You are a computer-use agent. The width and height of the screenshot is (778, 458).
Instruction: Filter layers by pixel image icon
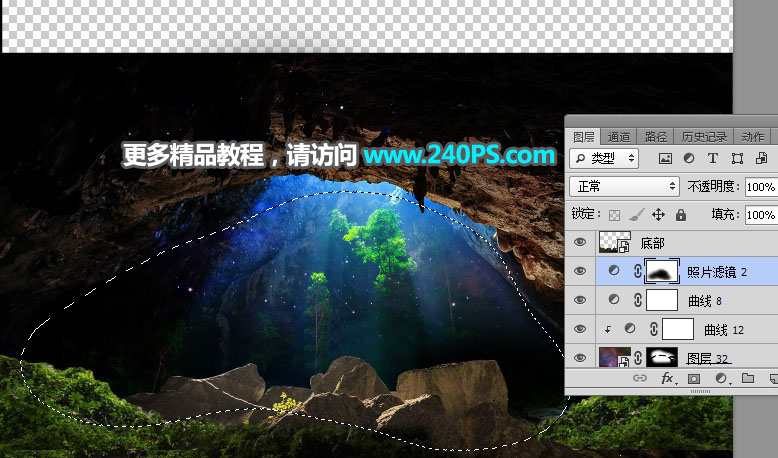point(665,158)
